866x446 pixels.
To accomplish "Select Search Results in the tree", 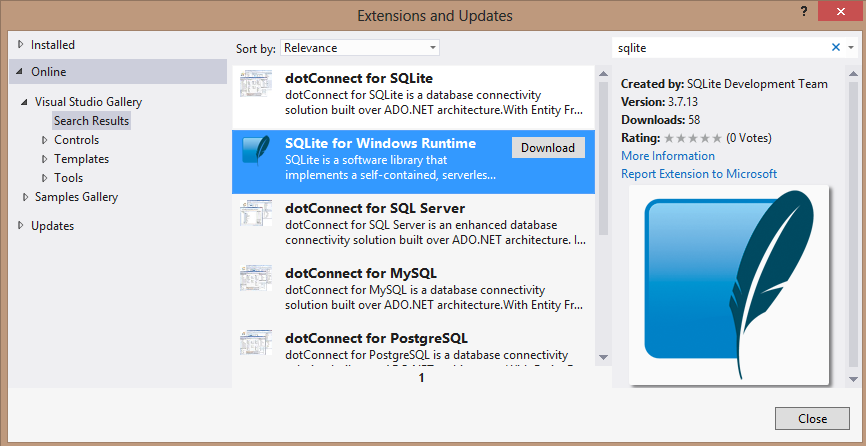I will click(x=91, y=121).
